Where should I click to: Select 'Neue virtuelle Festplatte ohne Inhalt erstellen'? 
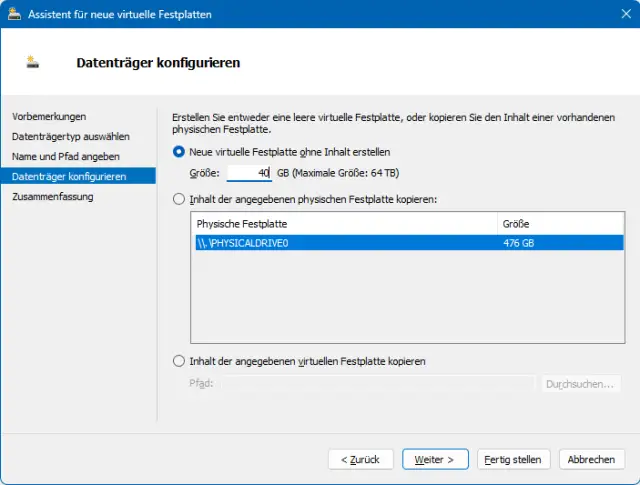180,152
